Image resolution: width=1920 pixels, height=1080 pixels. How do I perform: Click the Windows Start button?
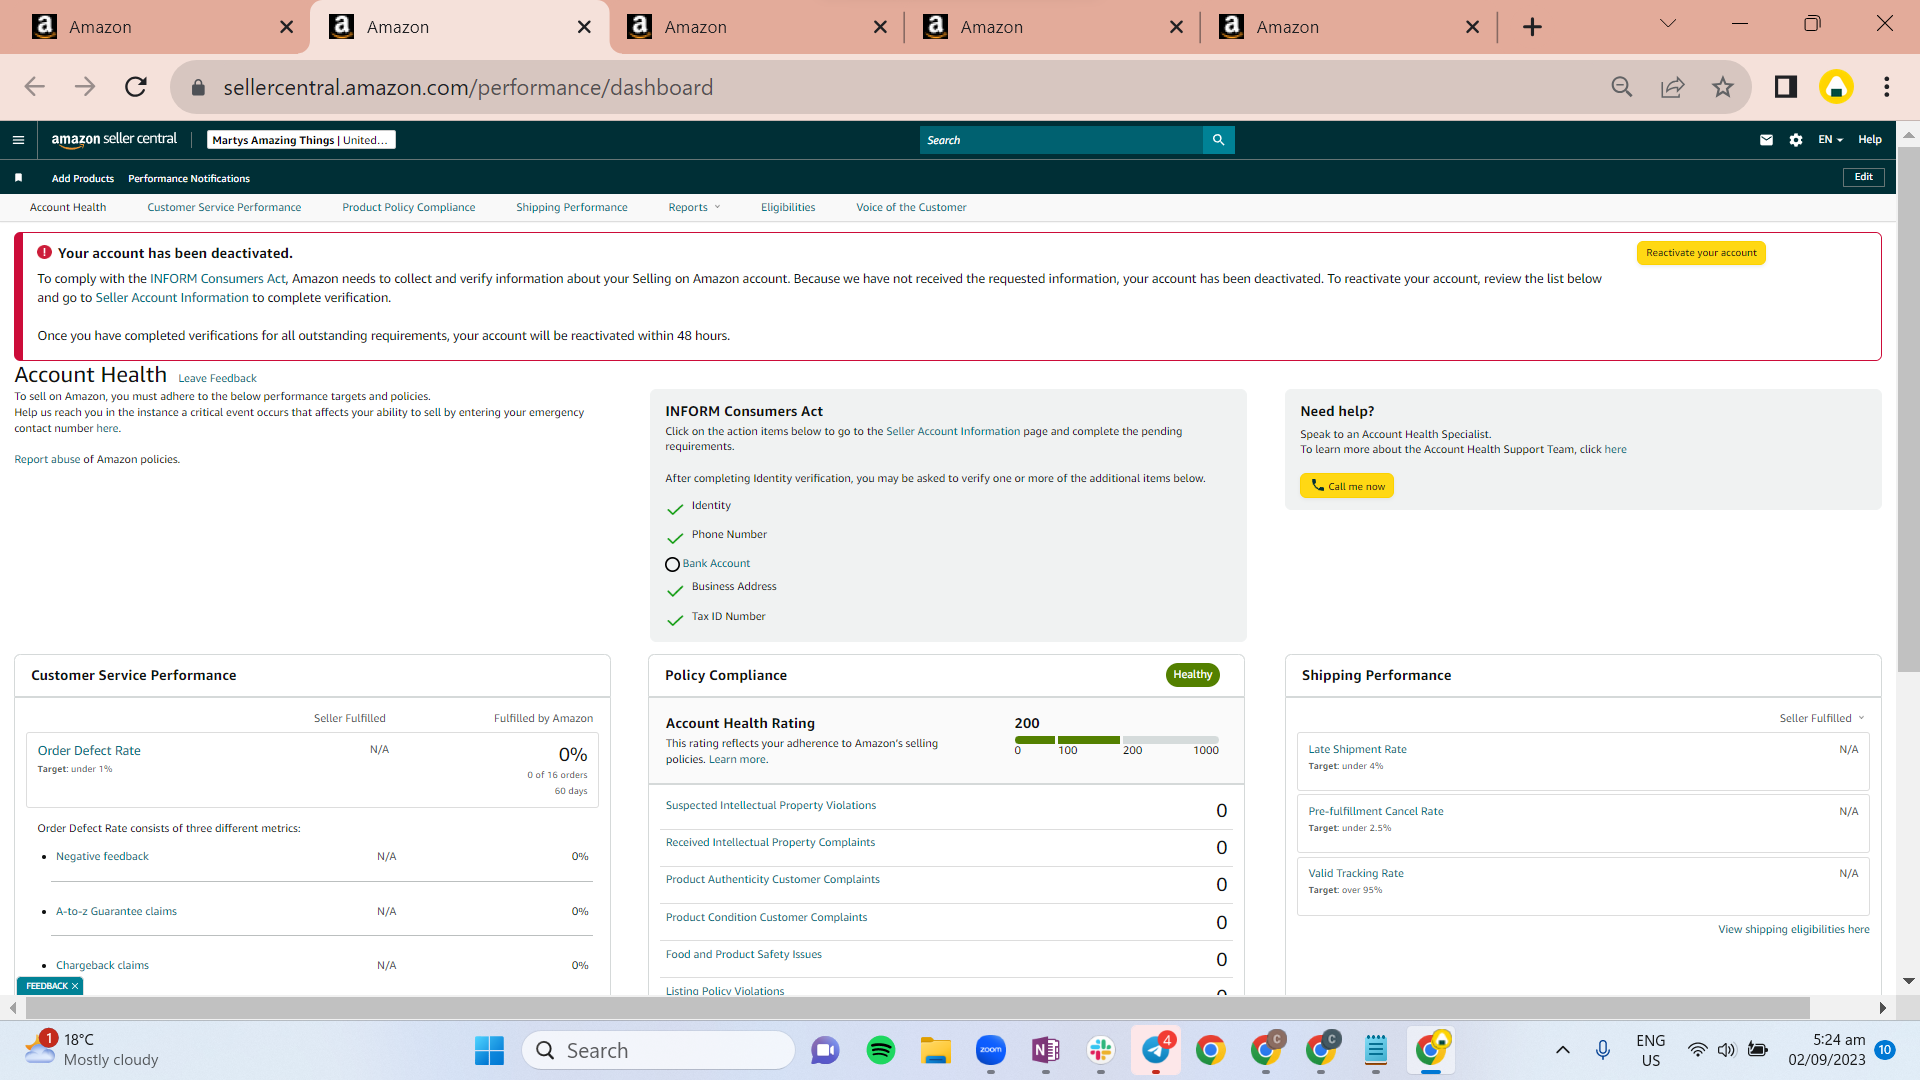(x=489, y=1050)
